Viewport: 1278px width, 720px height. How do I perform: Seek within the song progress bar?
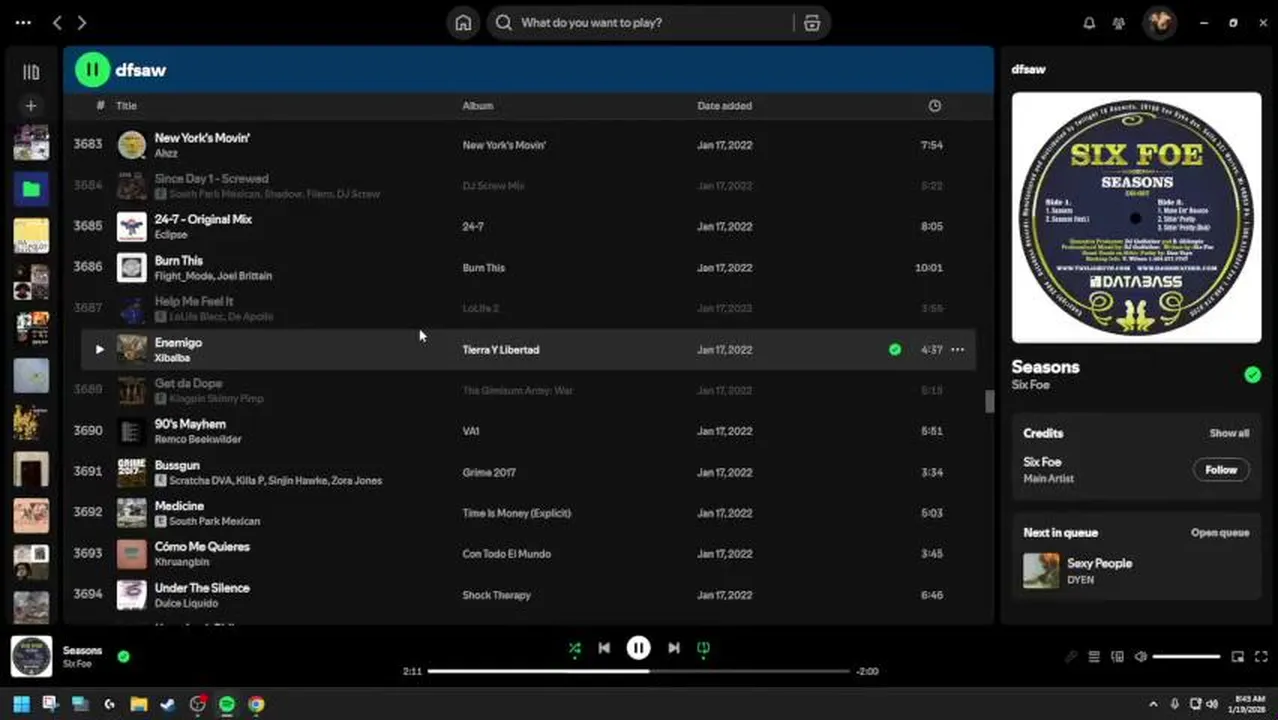pyautogui.click(x=639, y=671)
